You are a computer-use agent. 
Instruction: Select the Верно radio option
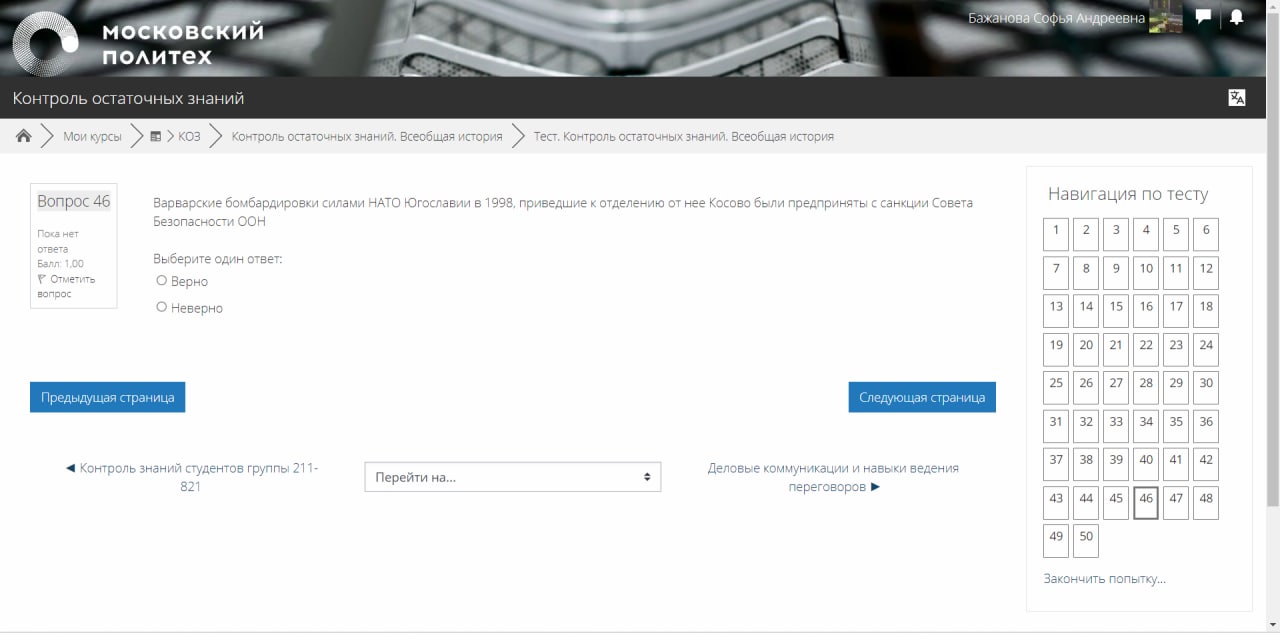[x=162, y=281]
